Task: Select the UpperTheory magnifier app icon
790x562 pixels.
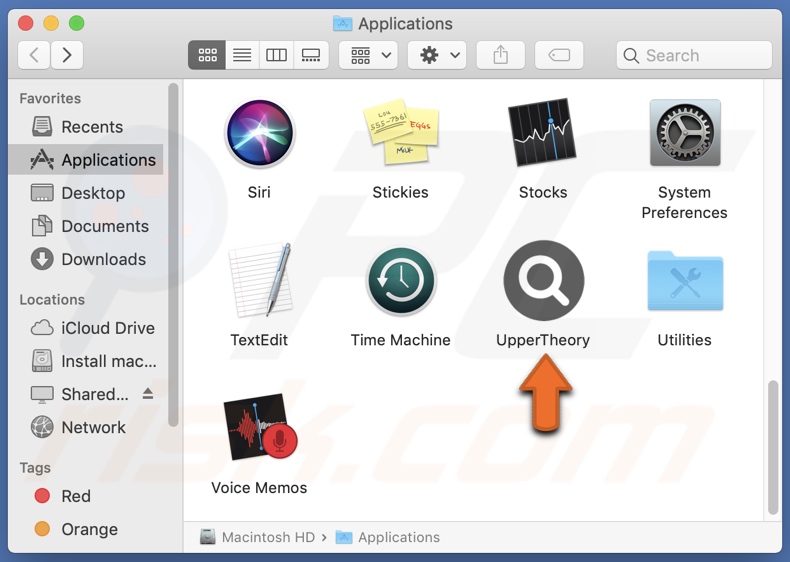Action: tap(544, 280)
